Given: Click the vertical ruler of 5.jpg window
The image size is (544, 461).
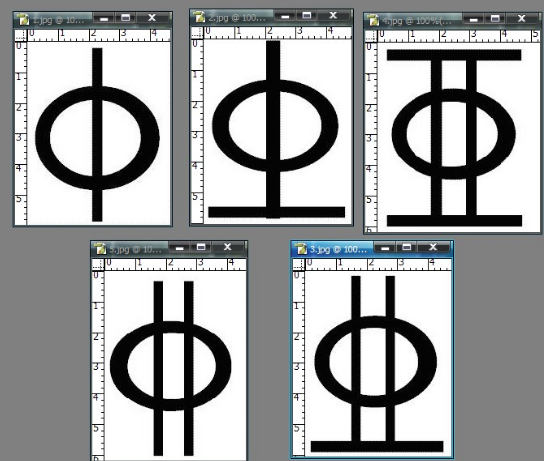Looking at the screenshot, I should coord(98,365).
